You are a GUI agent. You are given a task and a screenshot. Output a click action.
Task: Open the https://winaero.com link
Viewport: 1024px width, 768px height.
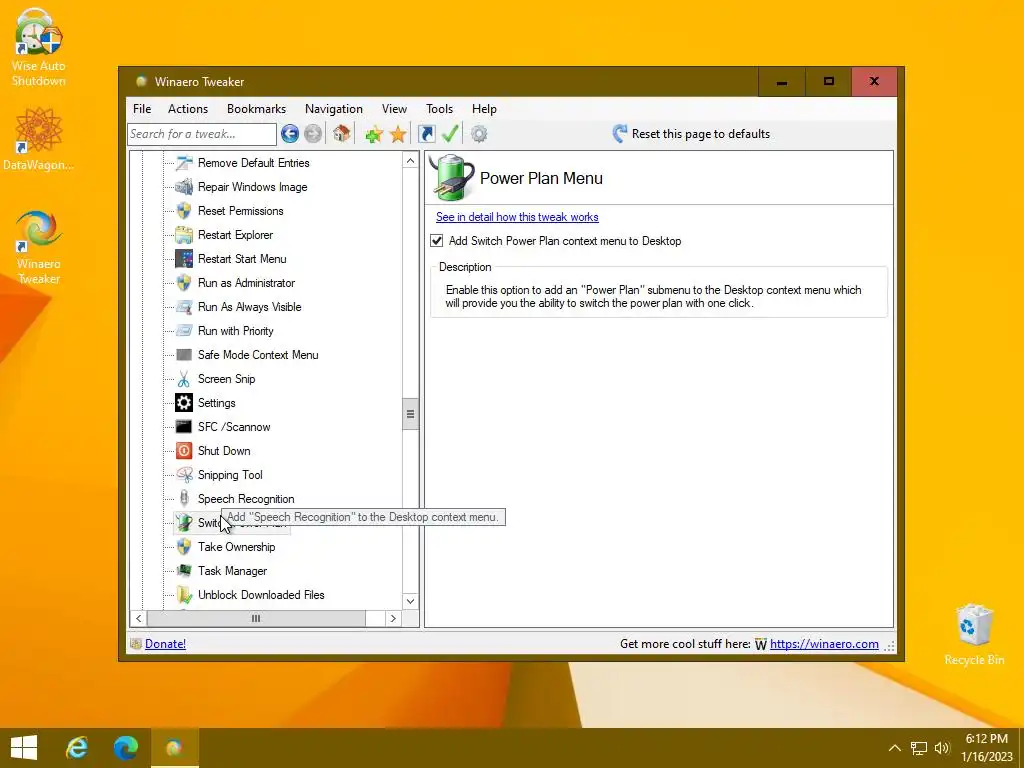[824, 644]
